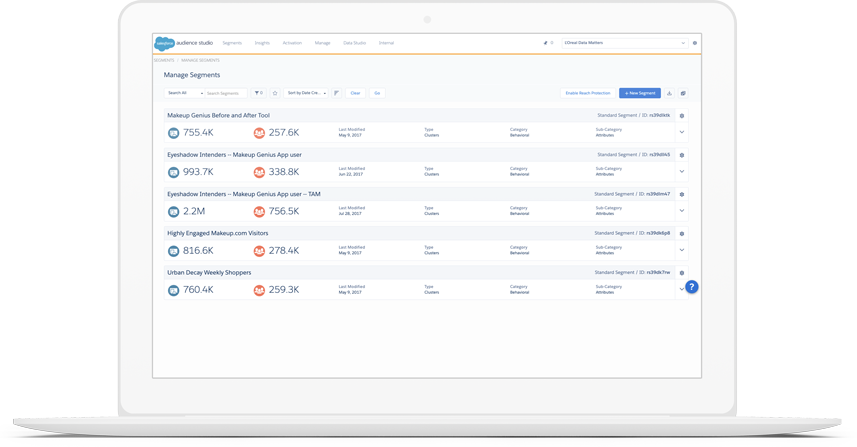The width and height of the screenshot is (857, 447).
Task: Expand the Highly Engaged Makeup.com Visitors row
Action: [x=682, y=250]
